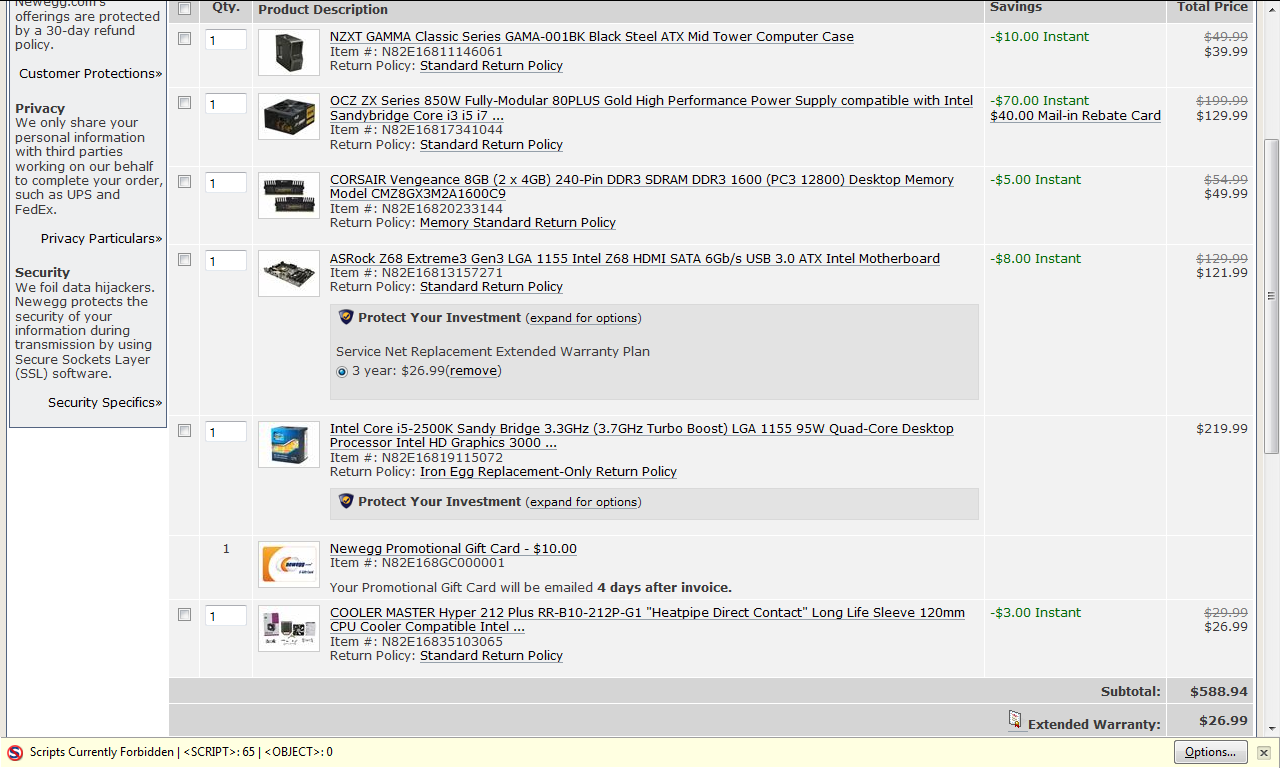
Task: Open ASRock Z68 motherboard thumbnail
Action: coord(289,273)
